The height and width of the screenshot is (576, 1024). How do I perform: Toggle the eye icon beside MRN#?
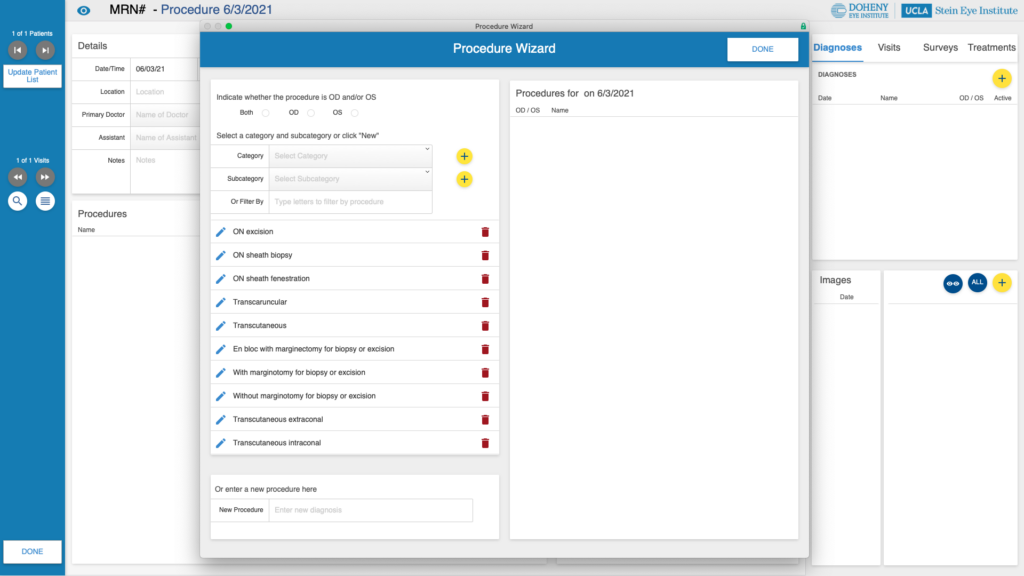[x=84, y=10]
